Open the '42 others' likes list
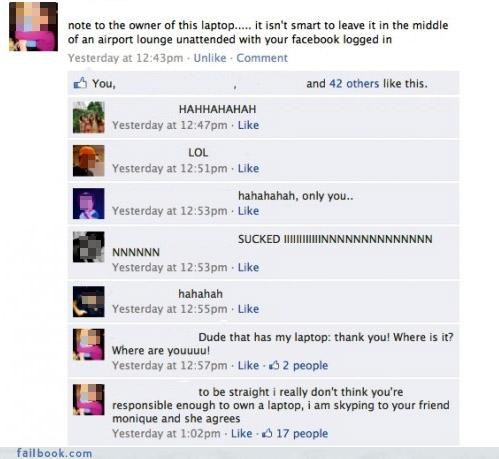Viewport: 499px width, 459px height. [x=354, y=83]
